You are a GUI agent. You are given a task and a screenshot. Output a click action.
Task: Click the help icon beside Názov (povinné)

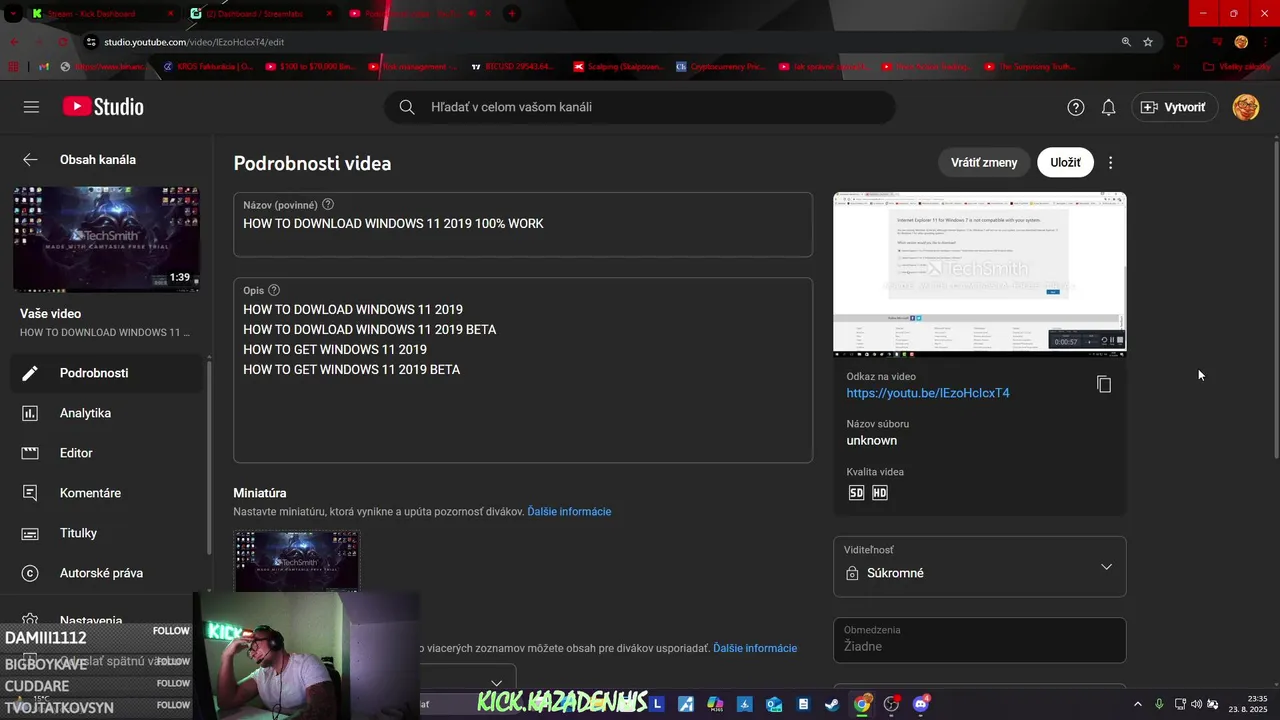point(328,204)
